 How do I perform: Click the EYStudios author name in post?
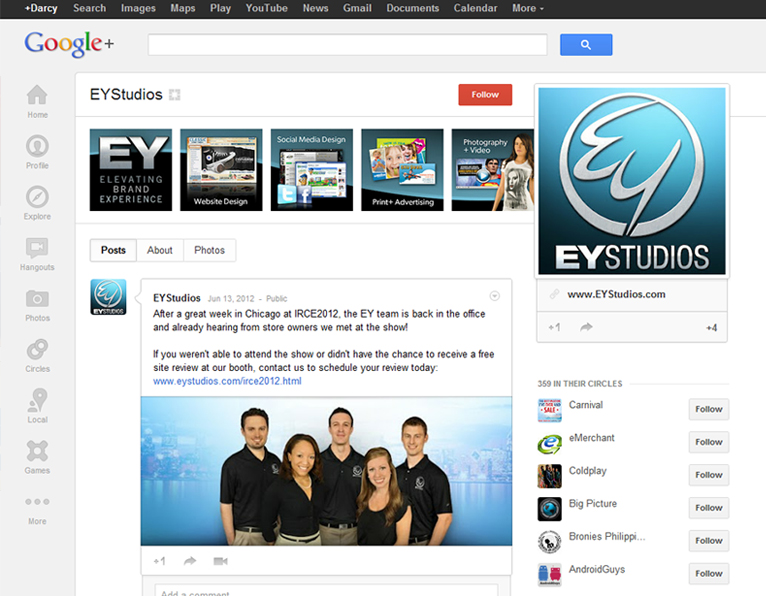point(177,298)
